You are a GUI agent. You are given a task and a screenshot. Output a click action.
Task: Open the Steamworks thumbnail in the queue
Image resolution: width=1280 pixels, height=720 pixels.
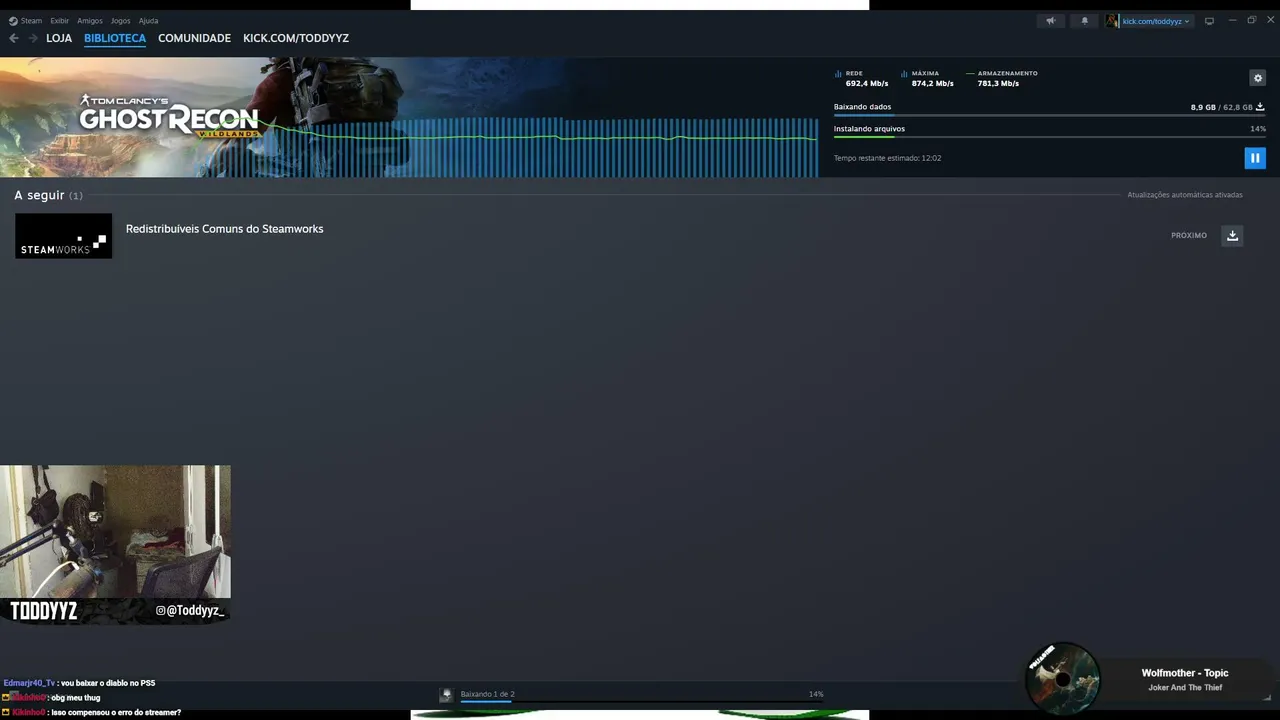tap(63, 236)
